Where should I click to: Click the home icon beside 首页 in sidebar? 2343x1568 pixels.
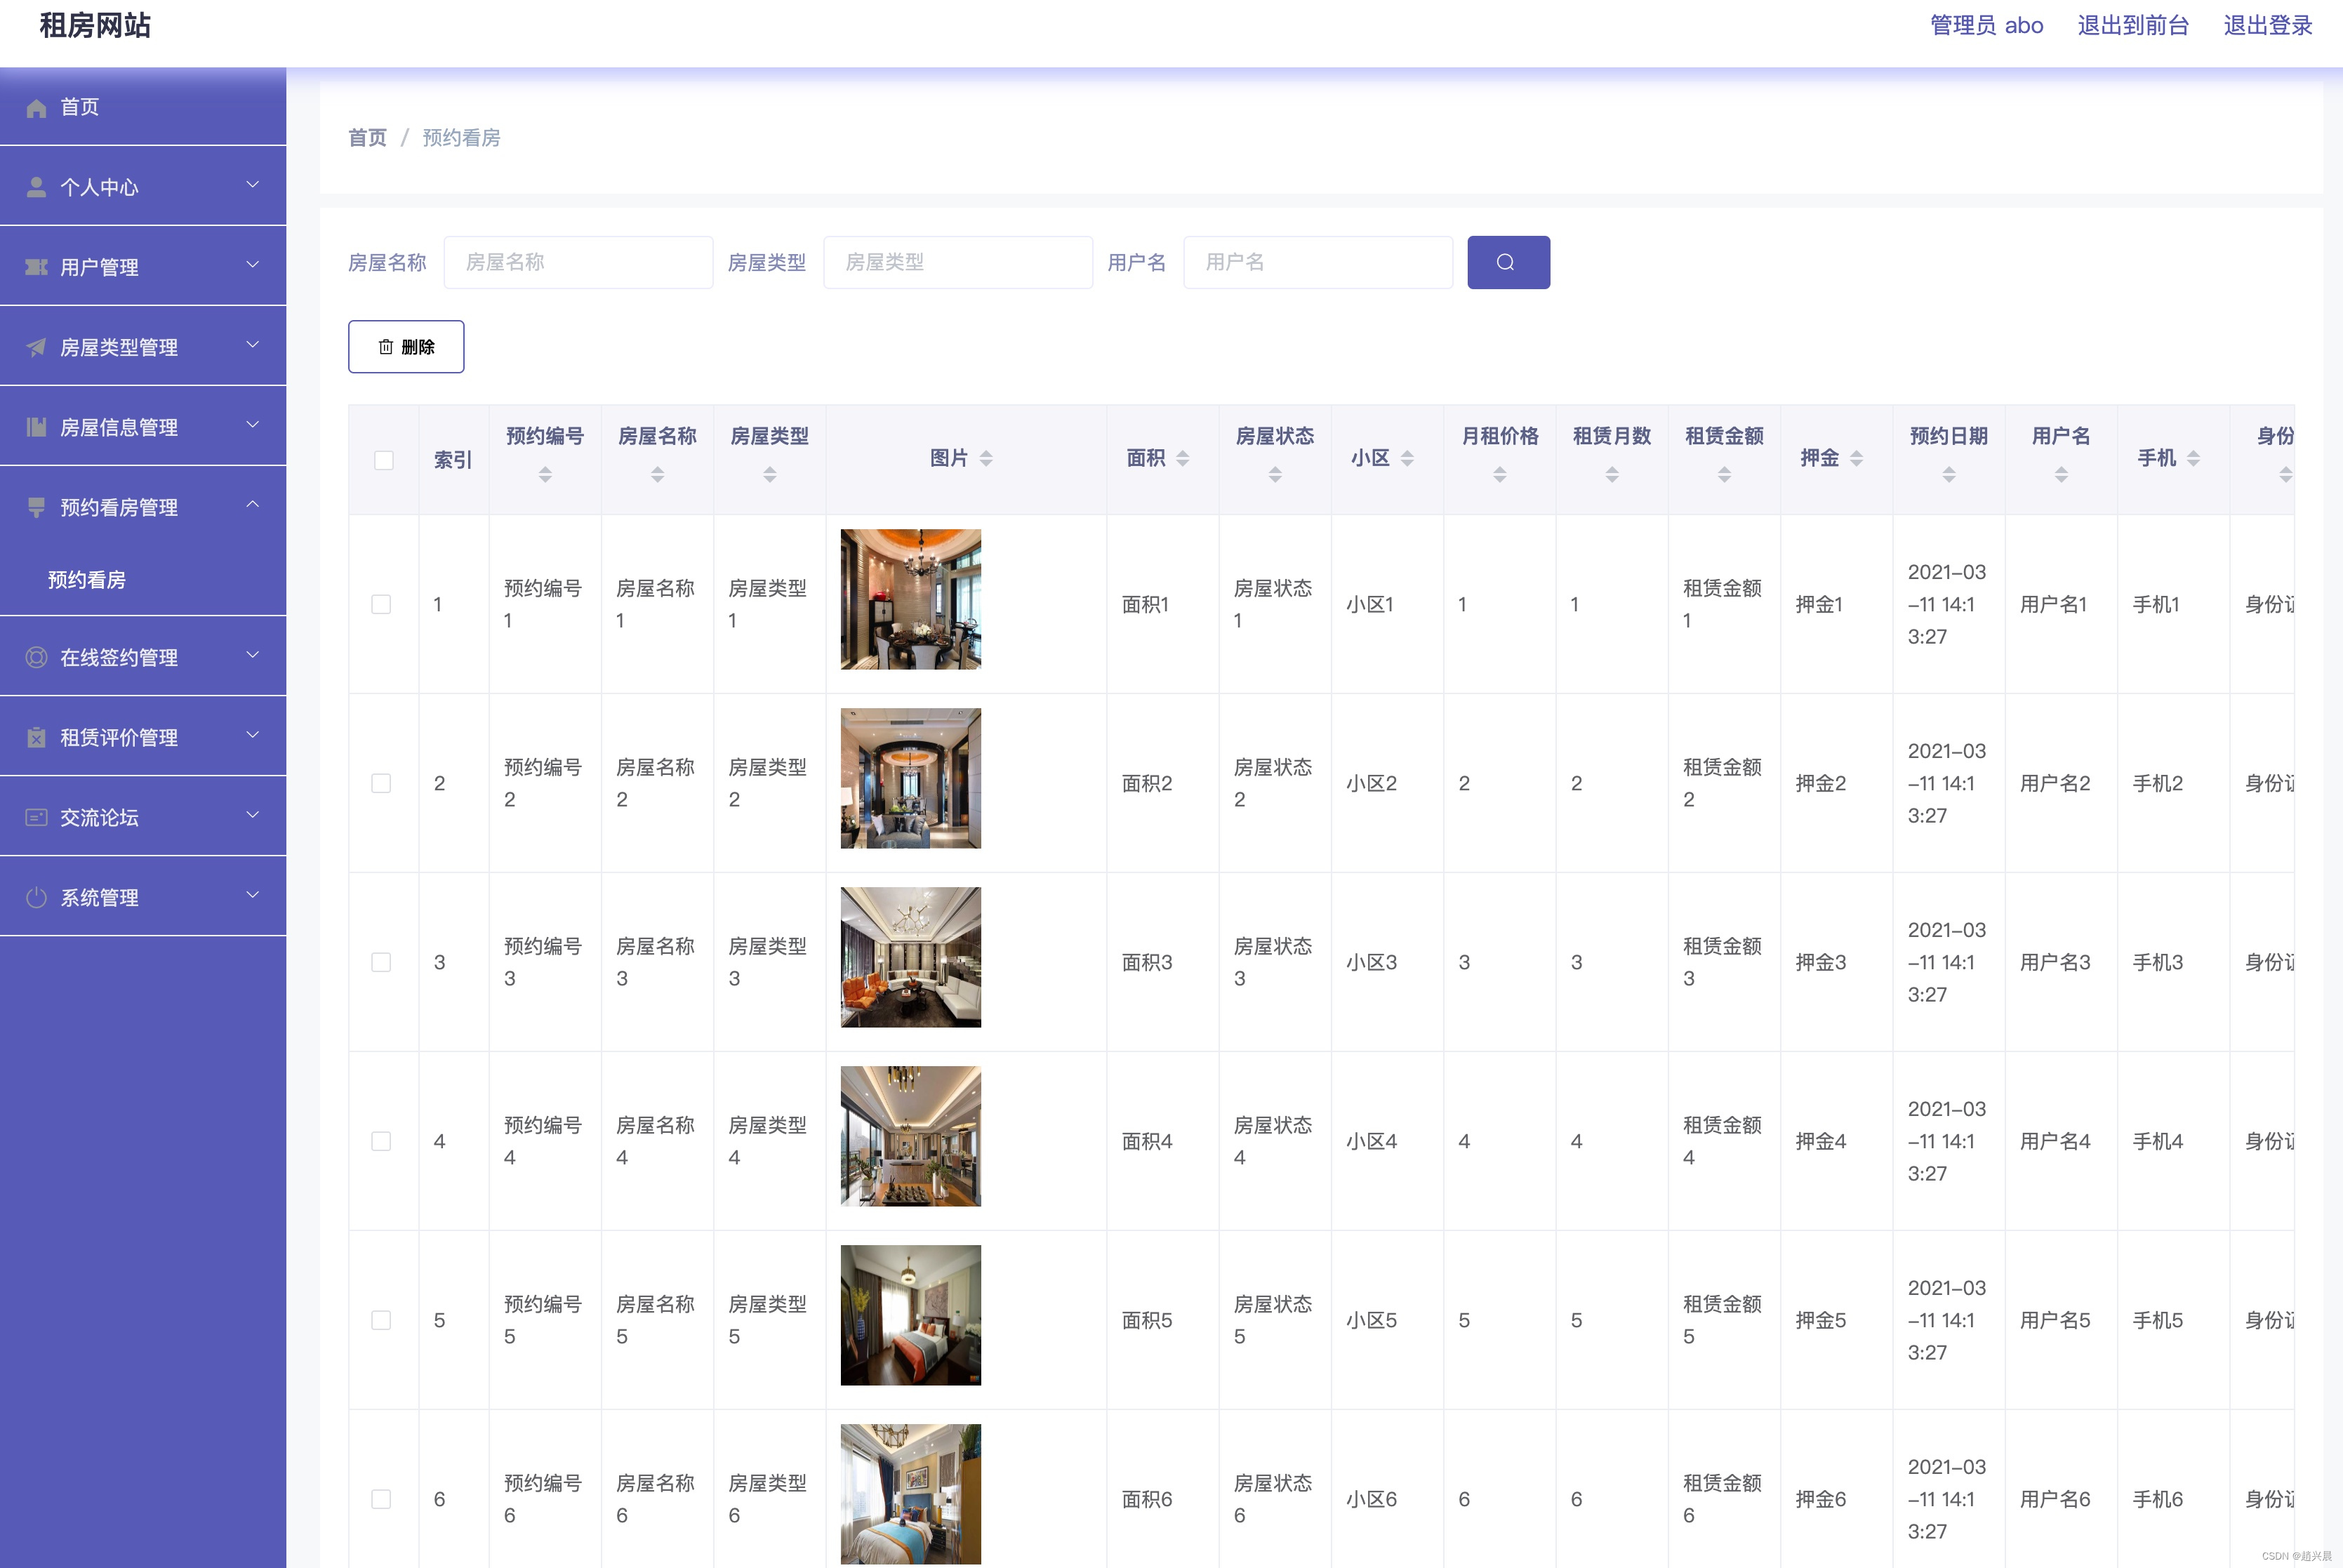(36, 108)
